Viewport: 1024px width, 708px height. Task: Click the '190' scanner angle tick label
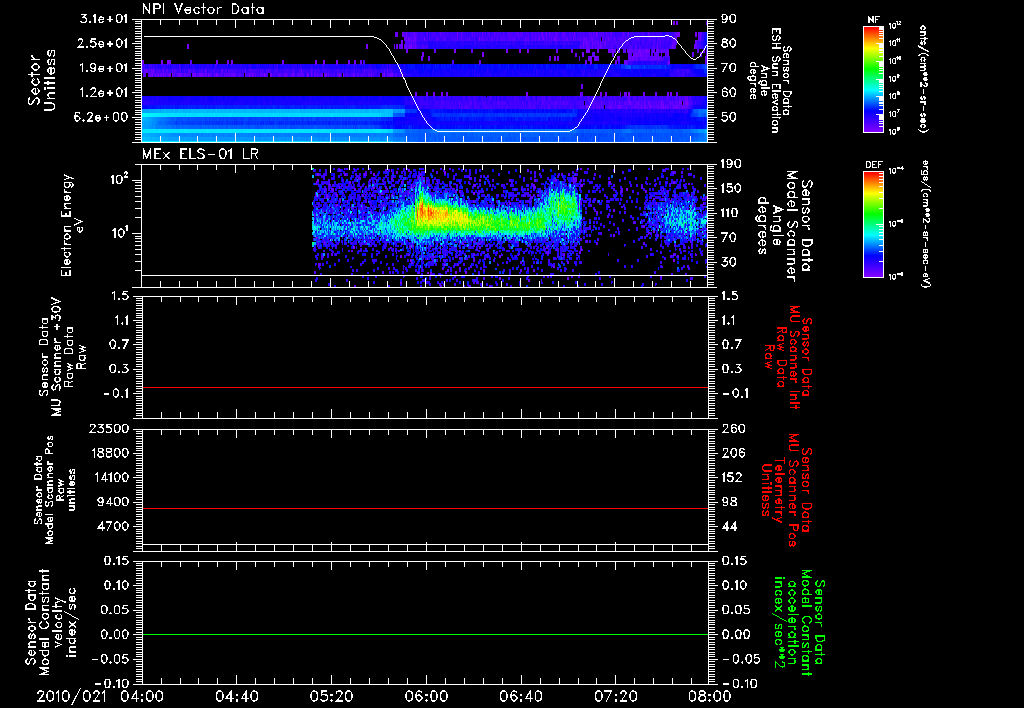point(730,164)
